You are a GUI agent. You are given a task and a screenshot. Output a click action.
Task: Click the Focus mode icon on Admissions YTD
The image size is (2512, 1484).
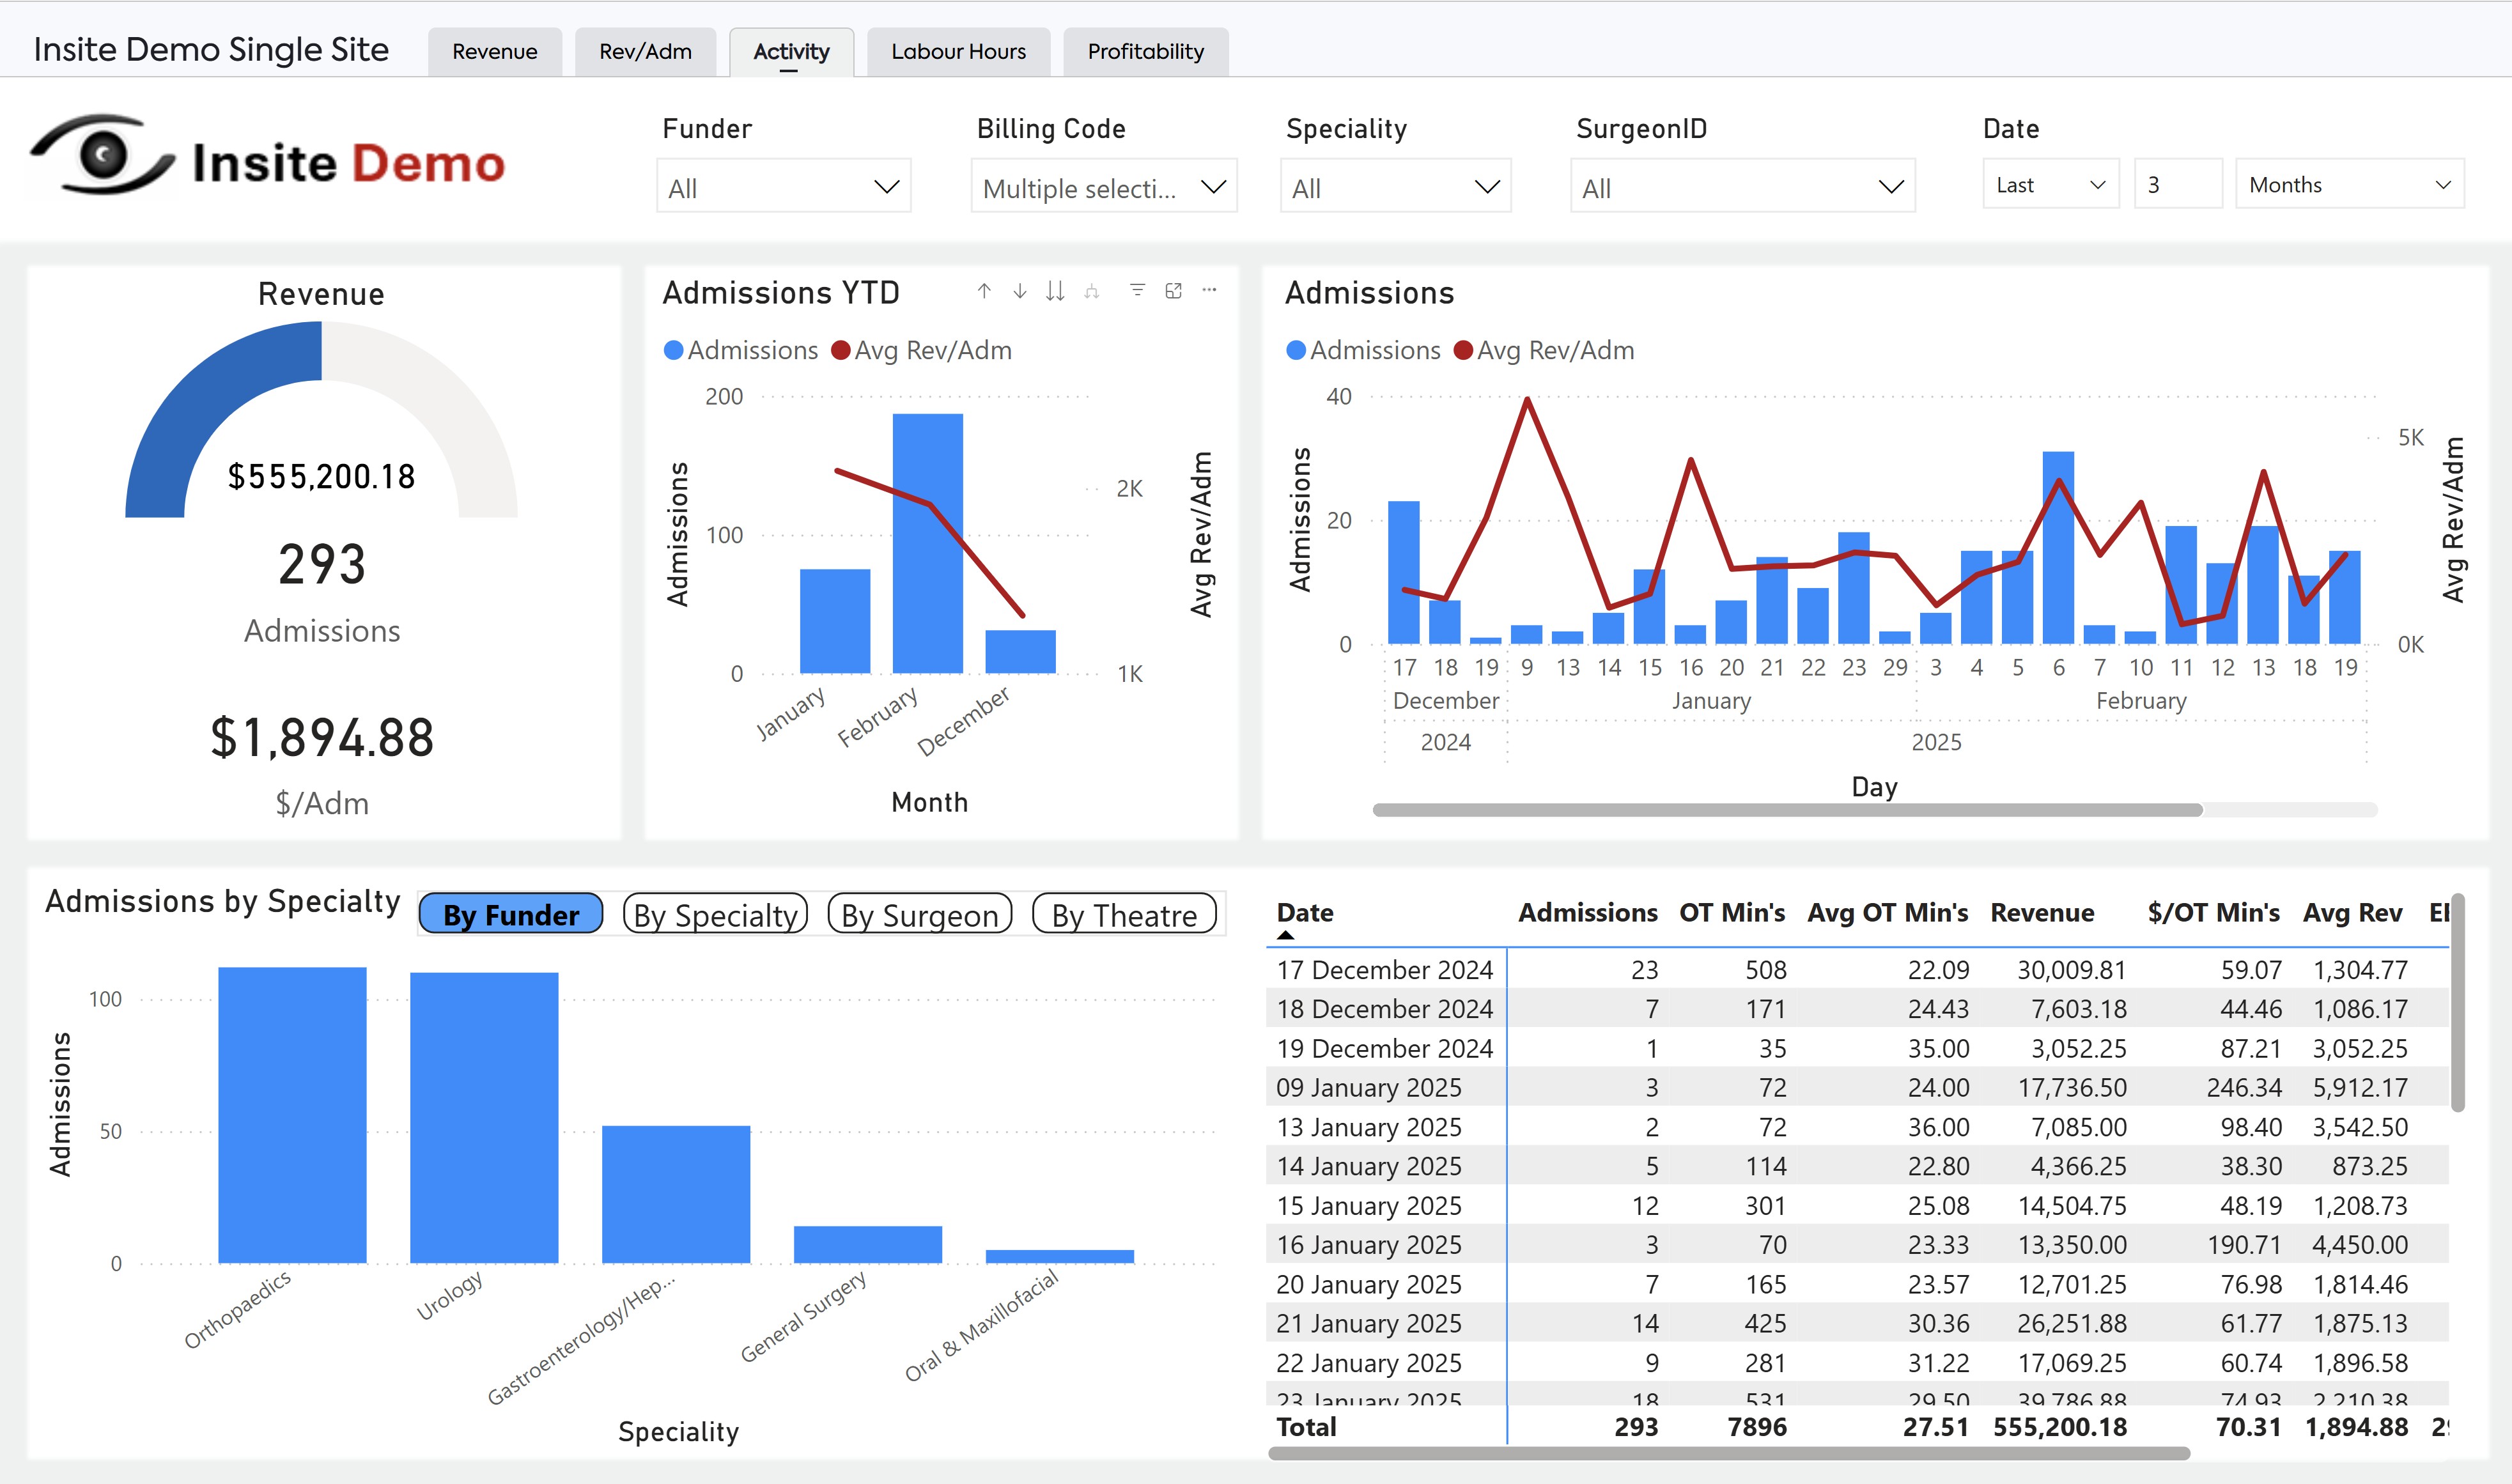coord(1174,290)
